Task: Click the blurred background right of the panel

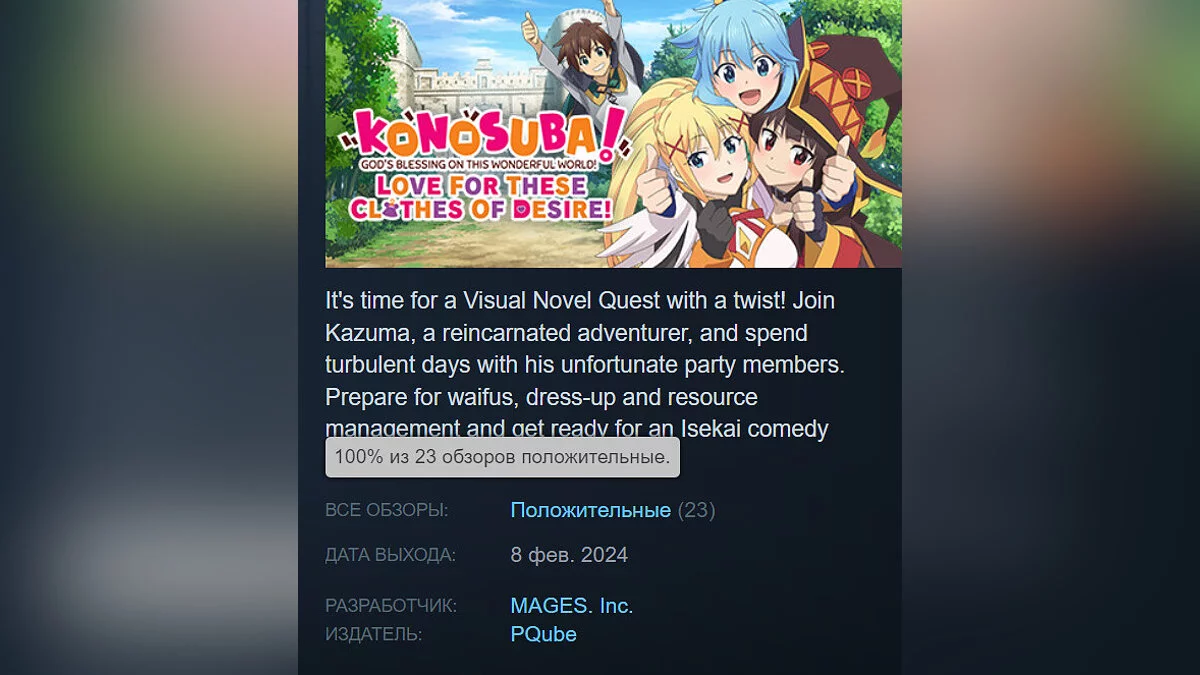Action: (1051, 337)
